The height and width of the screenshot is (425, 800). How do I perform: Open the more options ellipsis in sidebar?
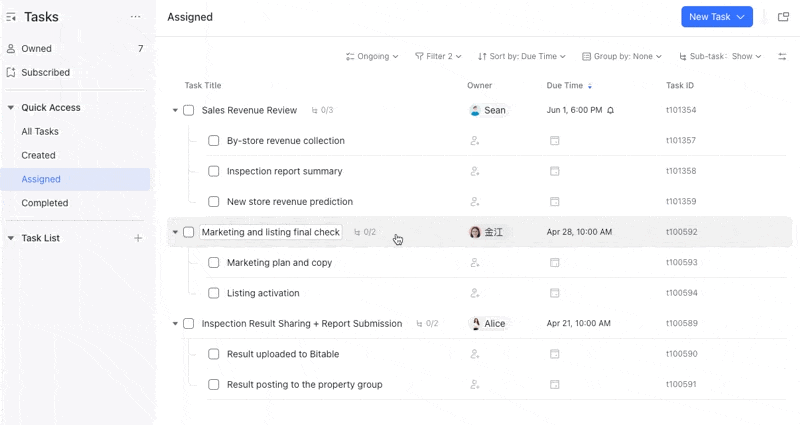click(x=136, y=17)
